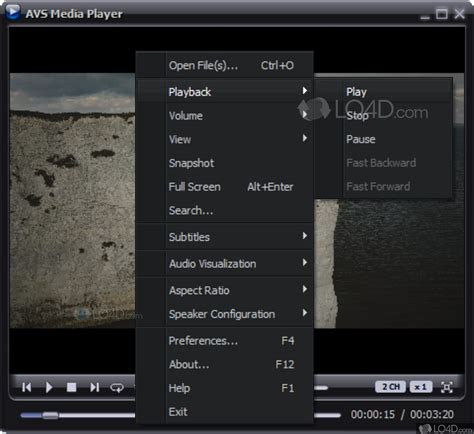
Task: Open the Playback submenu entry
Action: coord(224,92)
